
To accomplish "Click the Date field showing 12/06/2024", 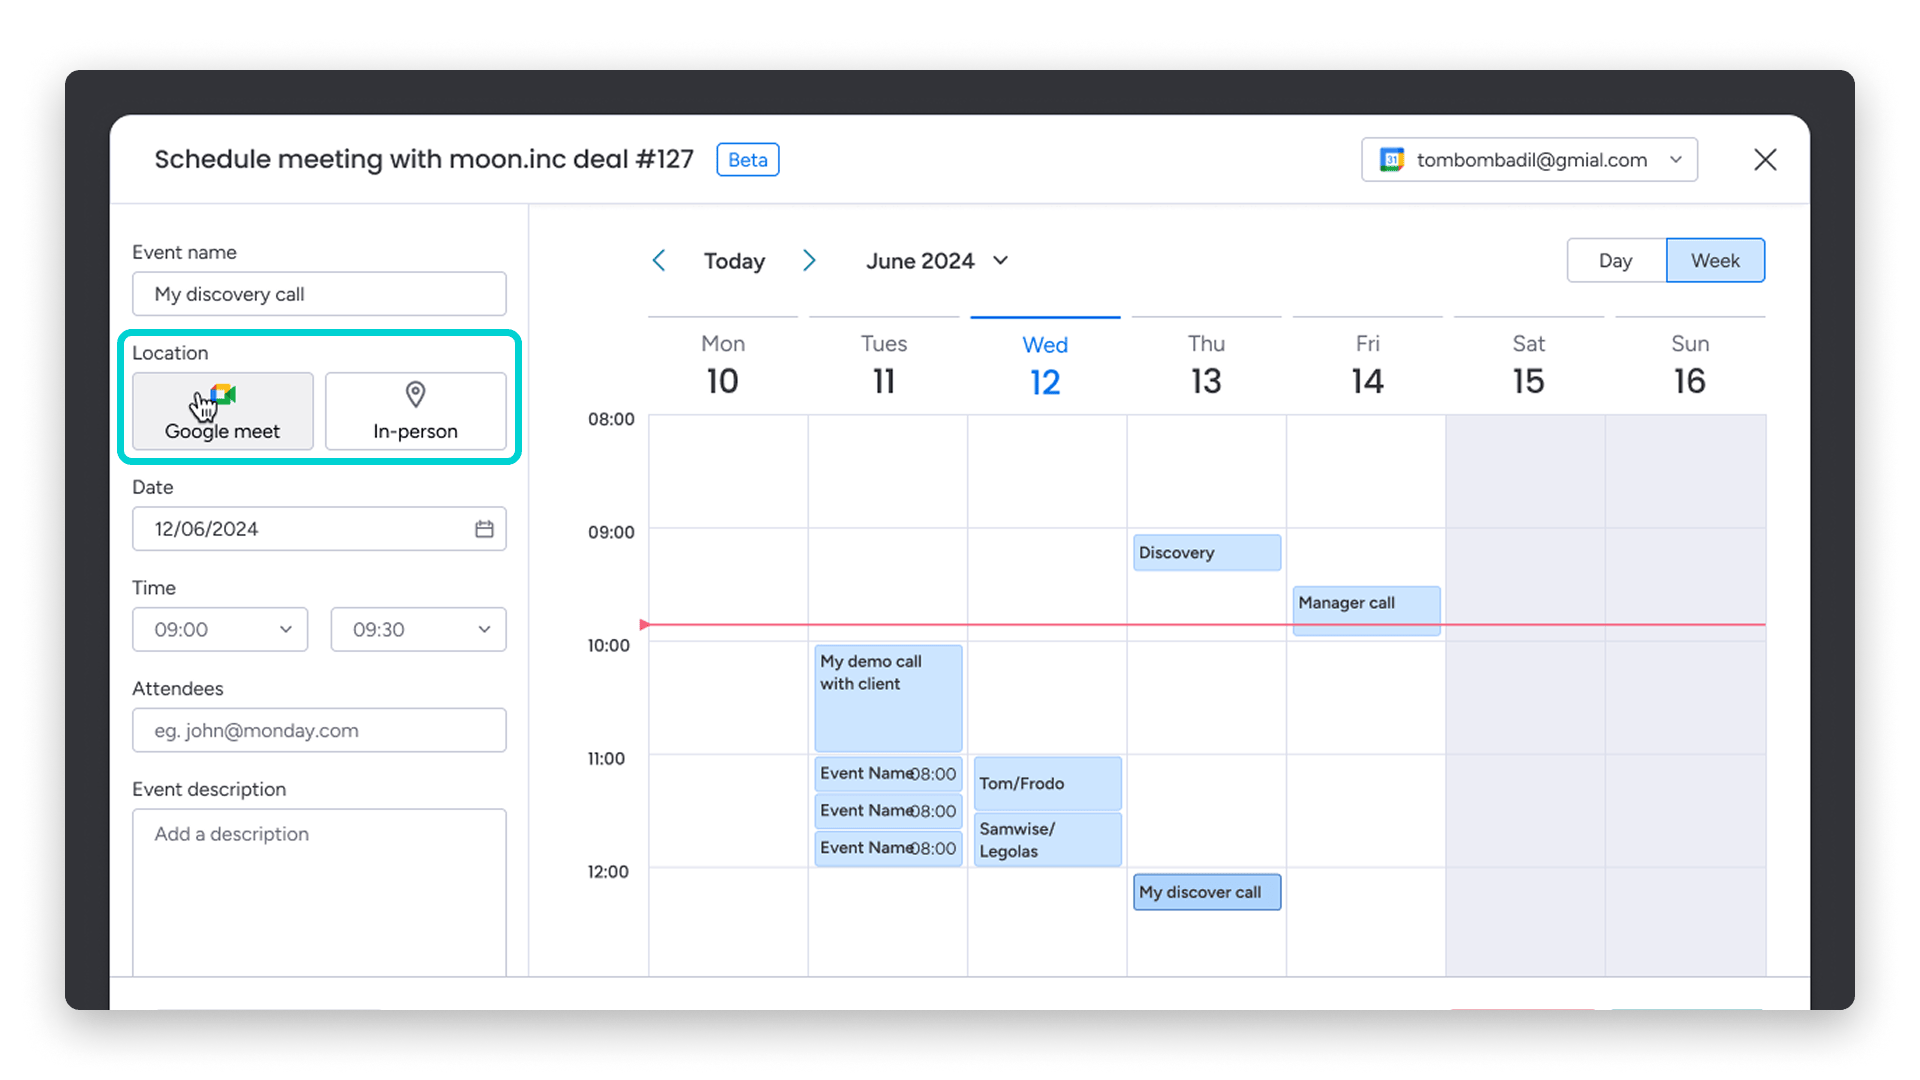I will [319, 529].
